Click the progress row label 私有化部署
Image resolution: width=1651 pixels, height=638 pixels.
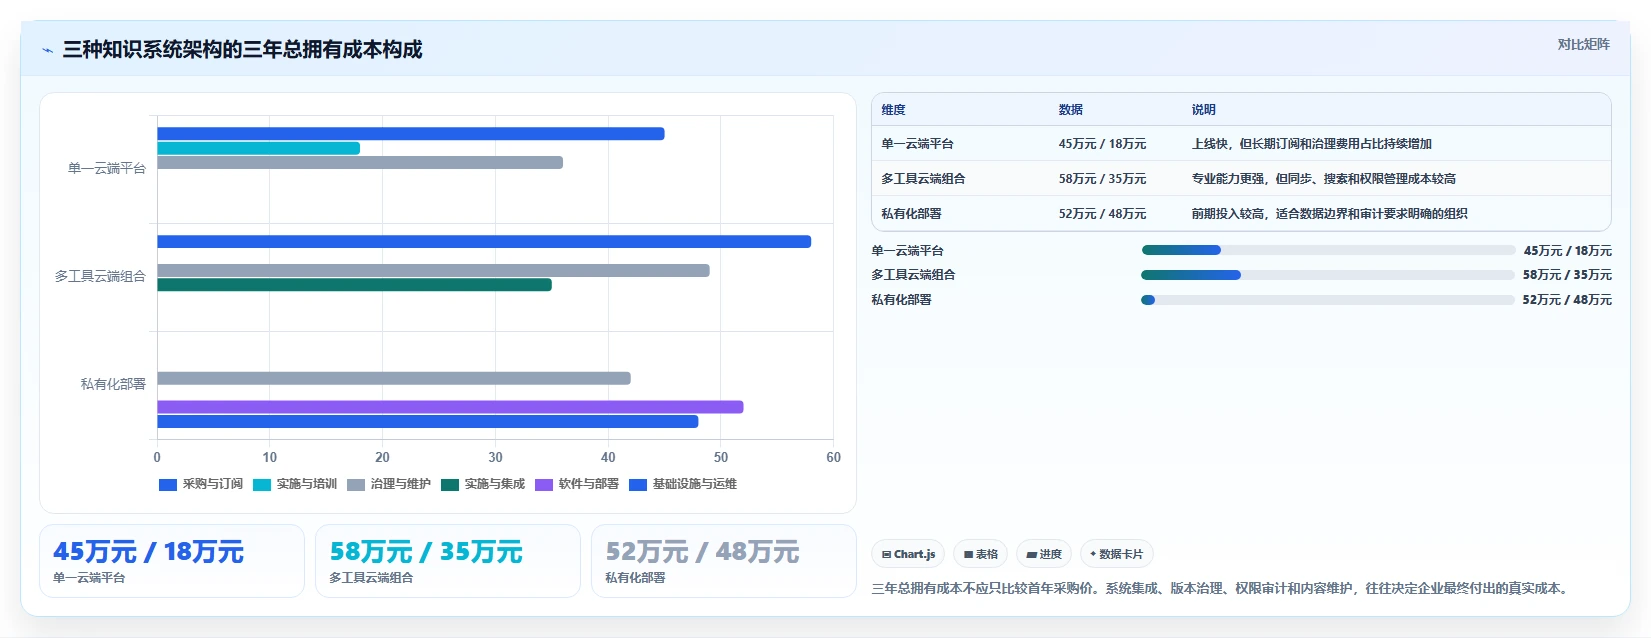901,300
